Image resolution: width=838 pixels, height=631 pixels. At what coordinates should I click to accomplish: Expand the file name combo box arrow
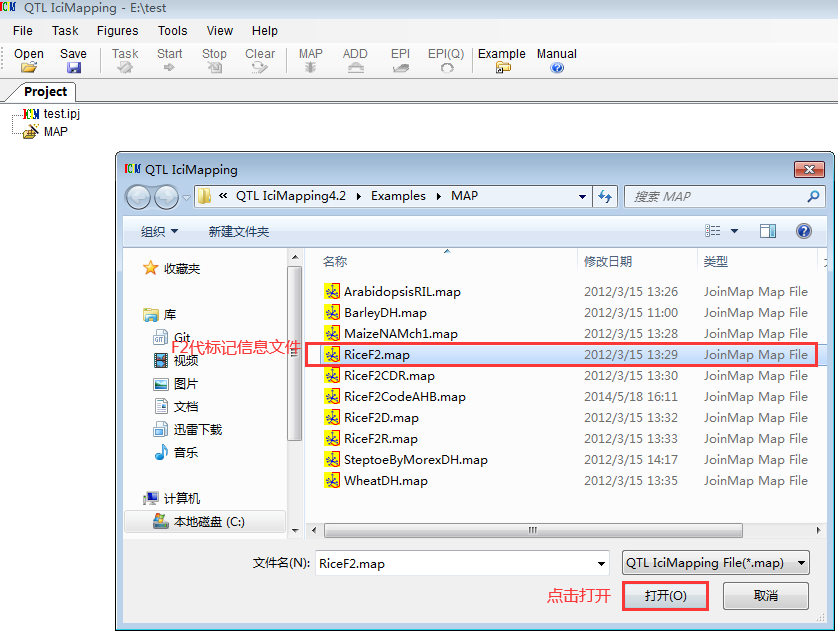(x=601, y=564)
